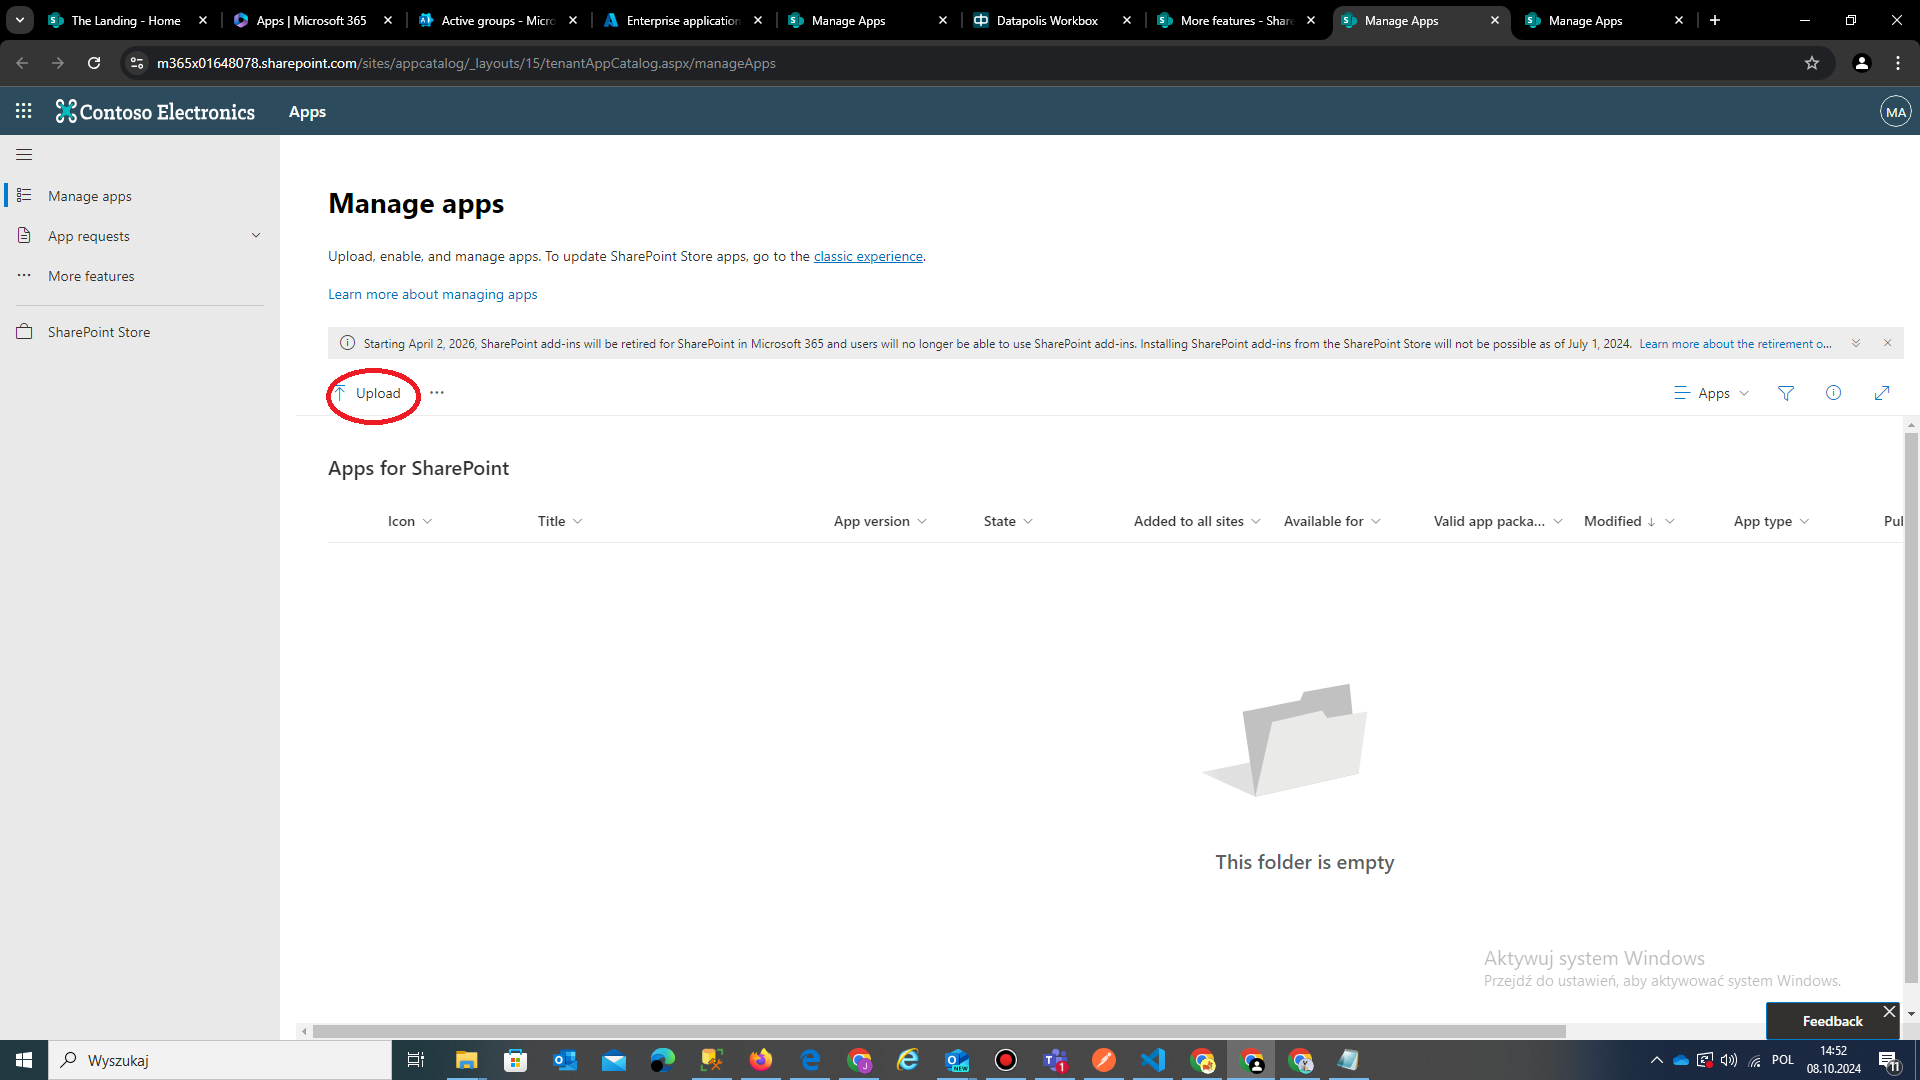Click the expand content arrow icon

(1881, 393)
